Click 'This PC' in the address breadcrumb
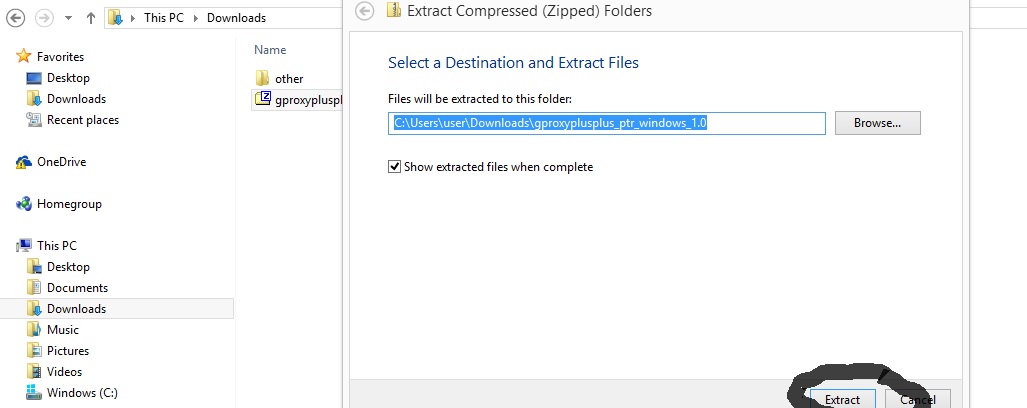1027x408 pixels. click(164, 18)
